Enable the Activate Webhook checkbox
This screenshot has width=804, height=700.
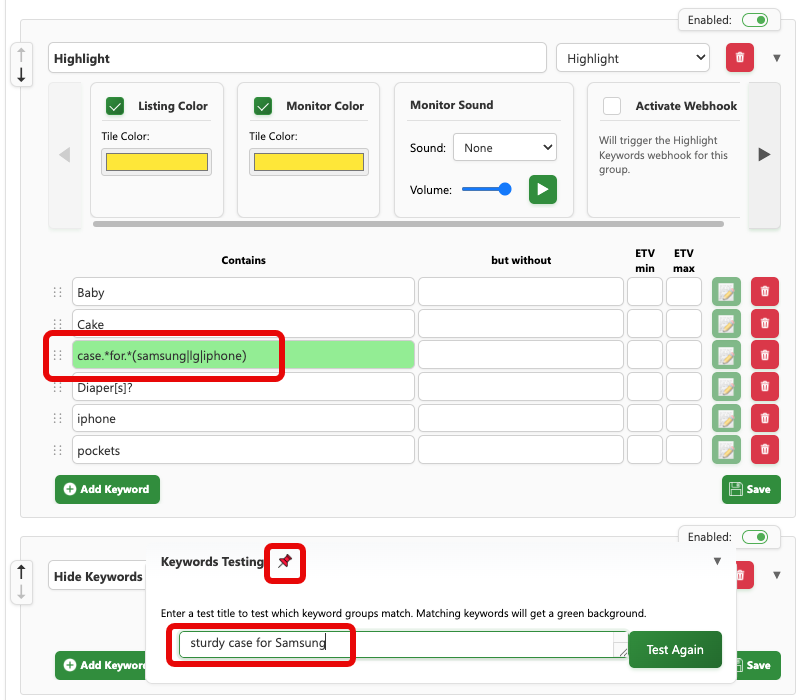click(x=612, y=106)
